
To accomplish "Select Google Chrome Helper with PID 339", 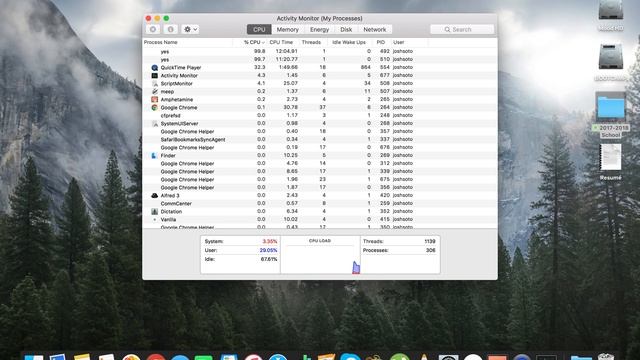I will (x=320, y=171).
